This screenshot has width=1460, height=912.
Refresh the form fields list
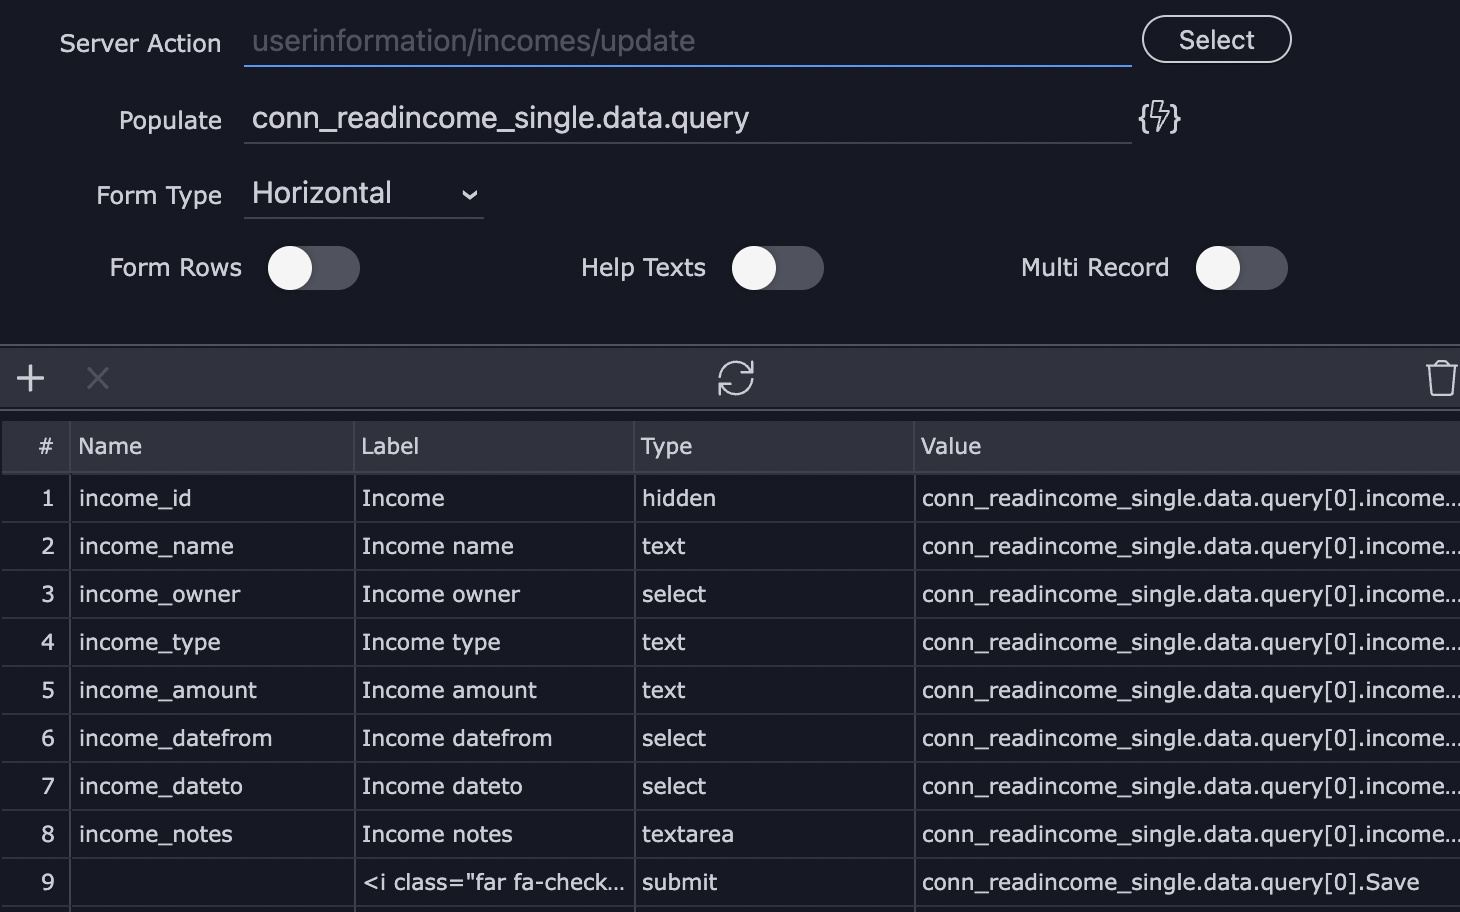click(x=736, y=378)
